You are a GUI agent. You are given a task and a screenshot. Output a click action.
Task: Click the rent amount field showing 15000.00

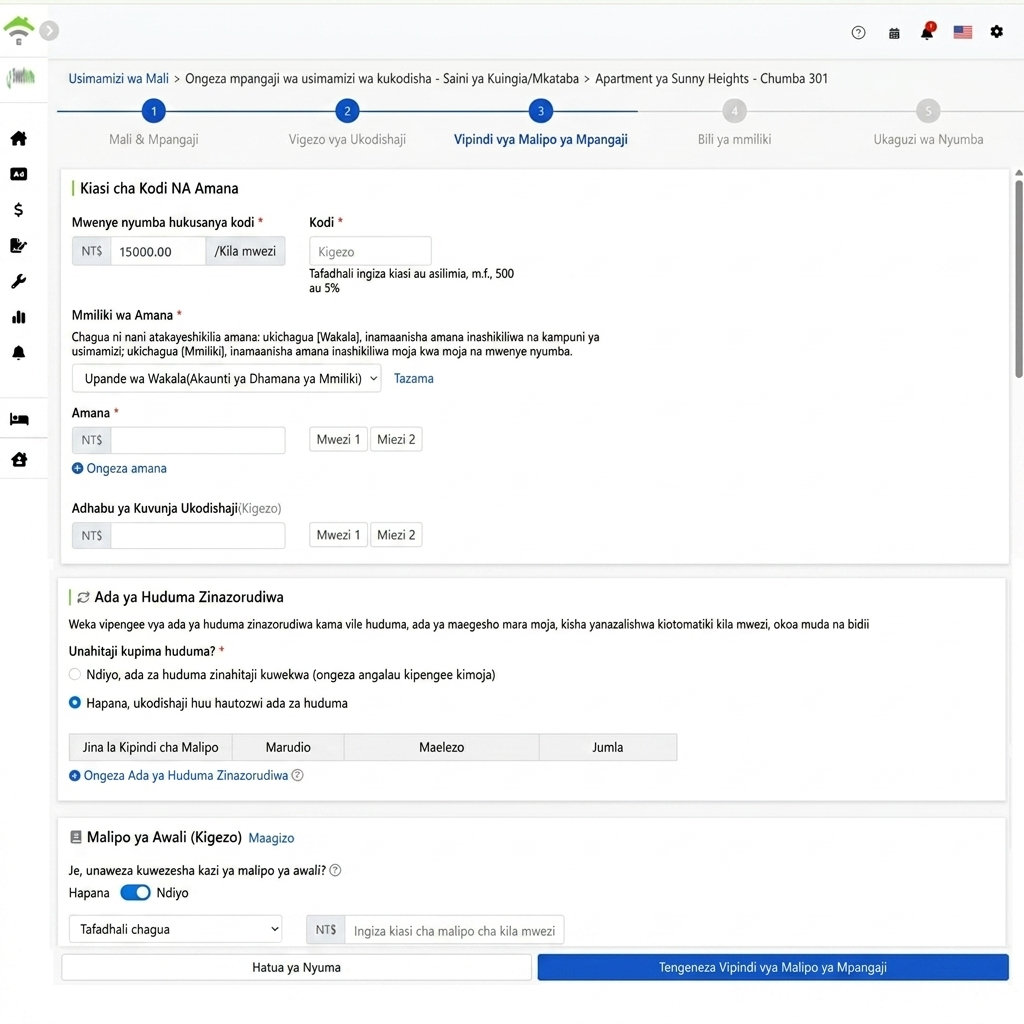click(158, 251)
